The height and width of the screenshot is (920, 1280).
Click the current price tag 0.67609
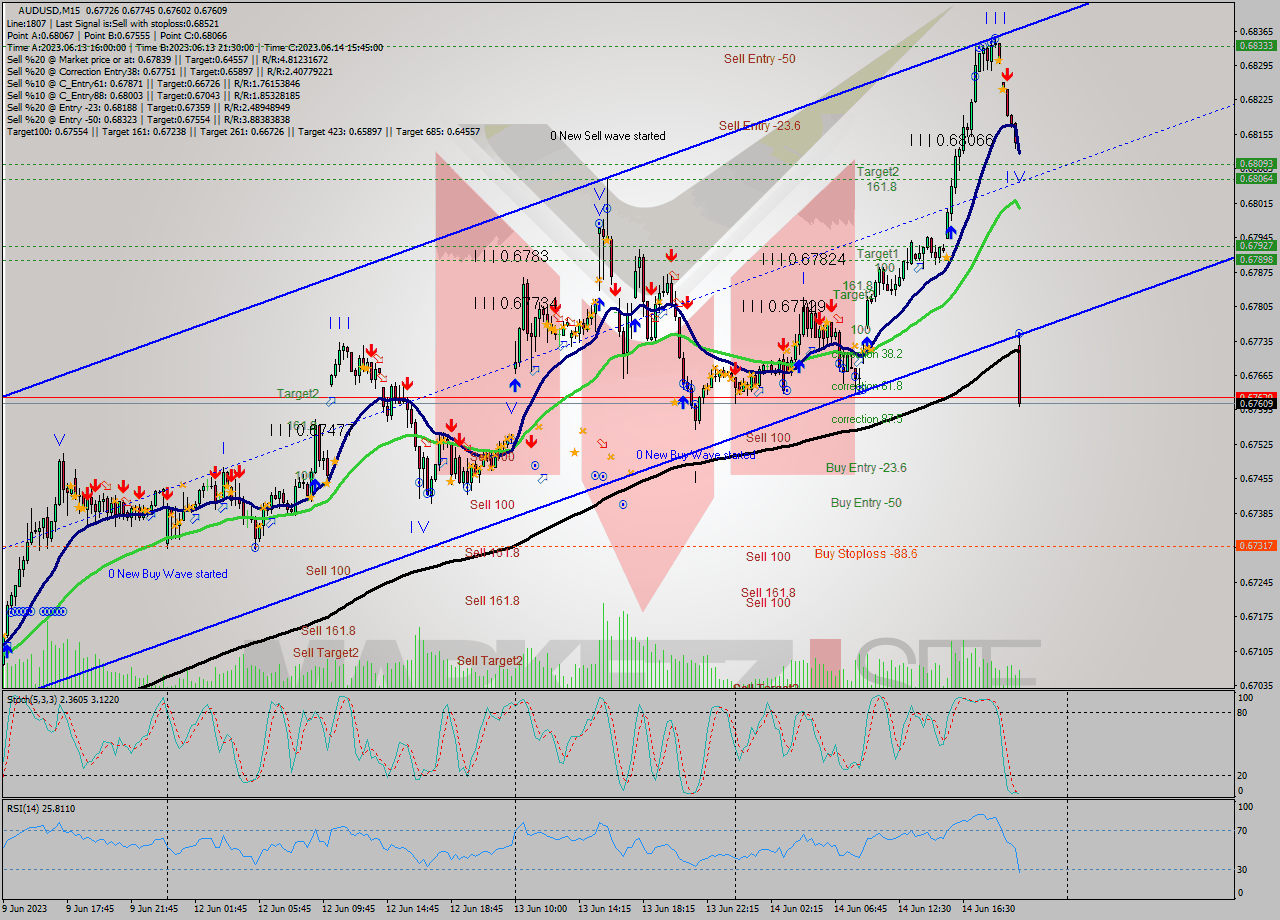coord(1257,404)
